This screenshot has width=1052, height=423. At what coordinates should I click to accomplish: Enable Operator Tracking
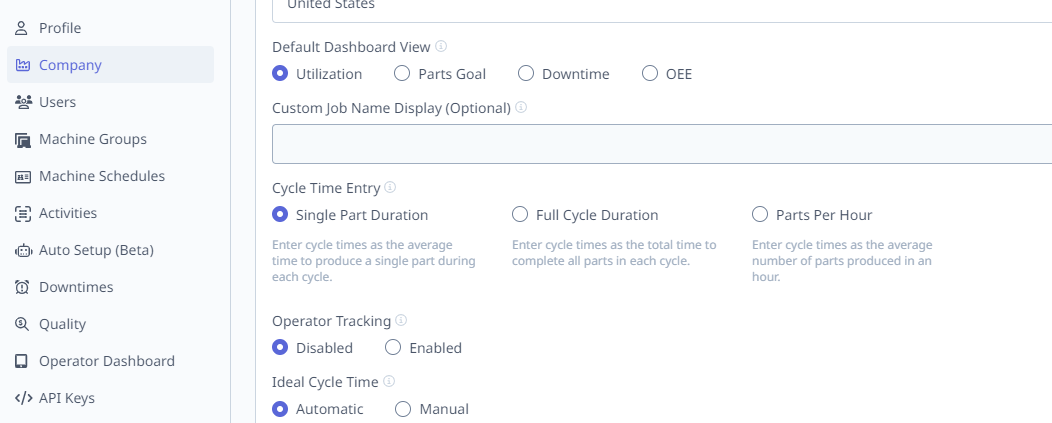tap(393, 348)
